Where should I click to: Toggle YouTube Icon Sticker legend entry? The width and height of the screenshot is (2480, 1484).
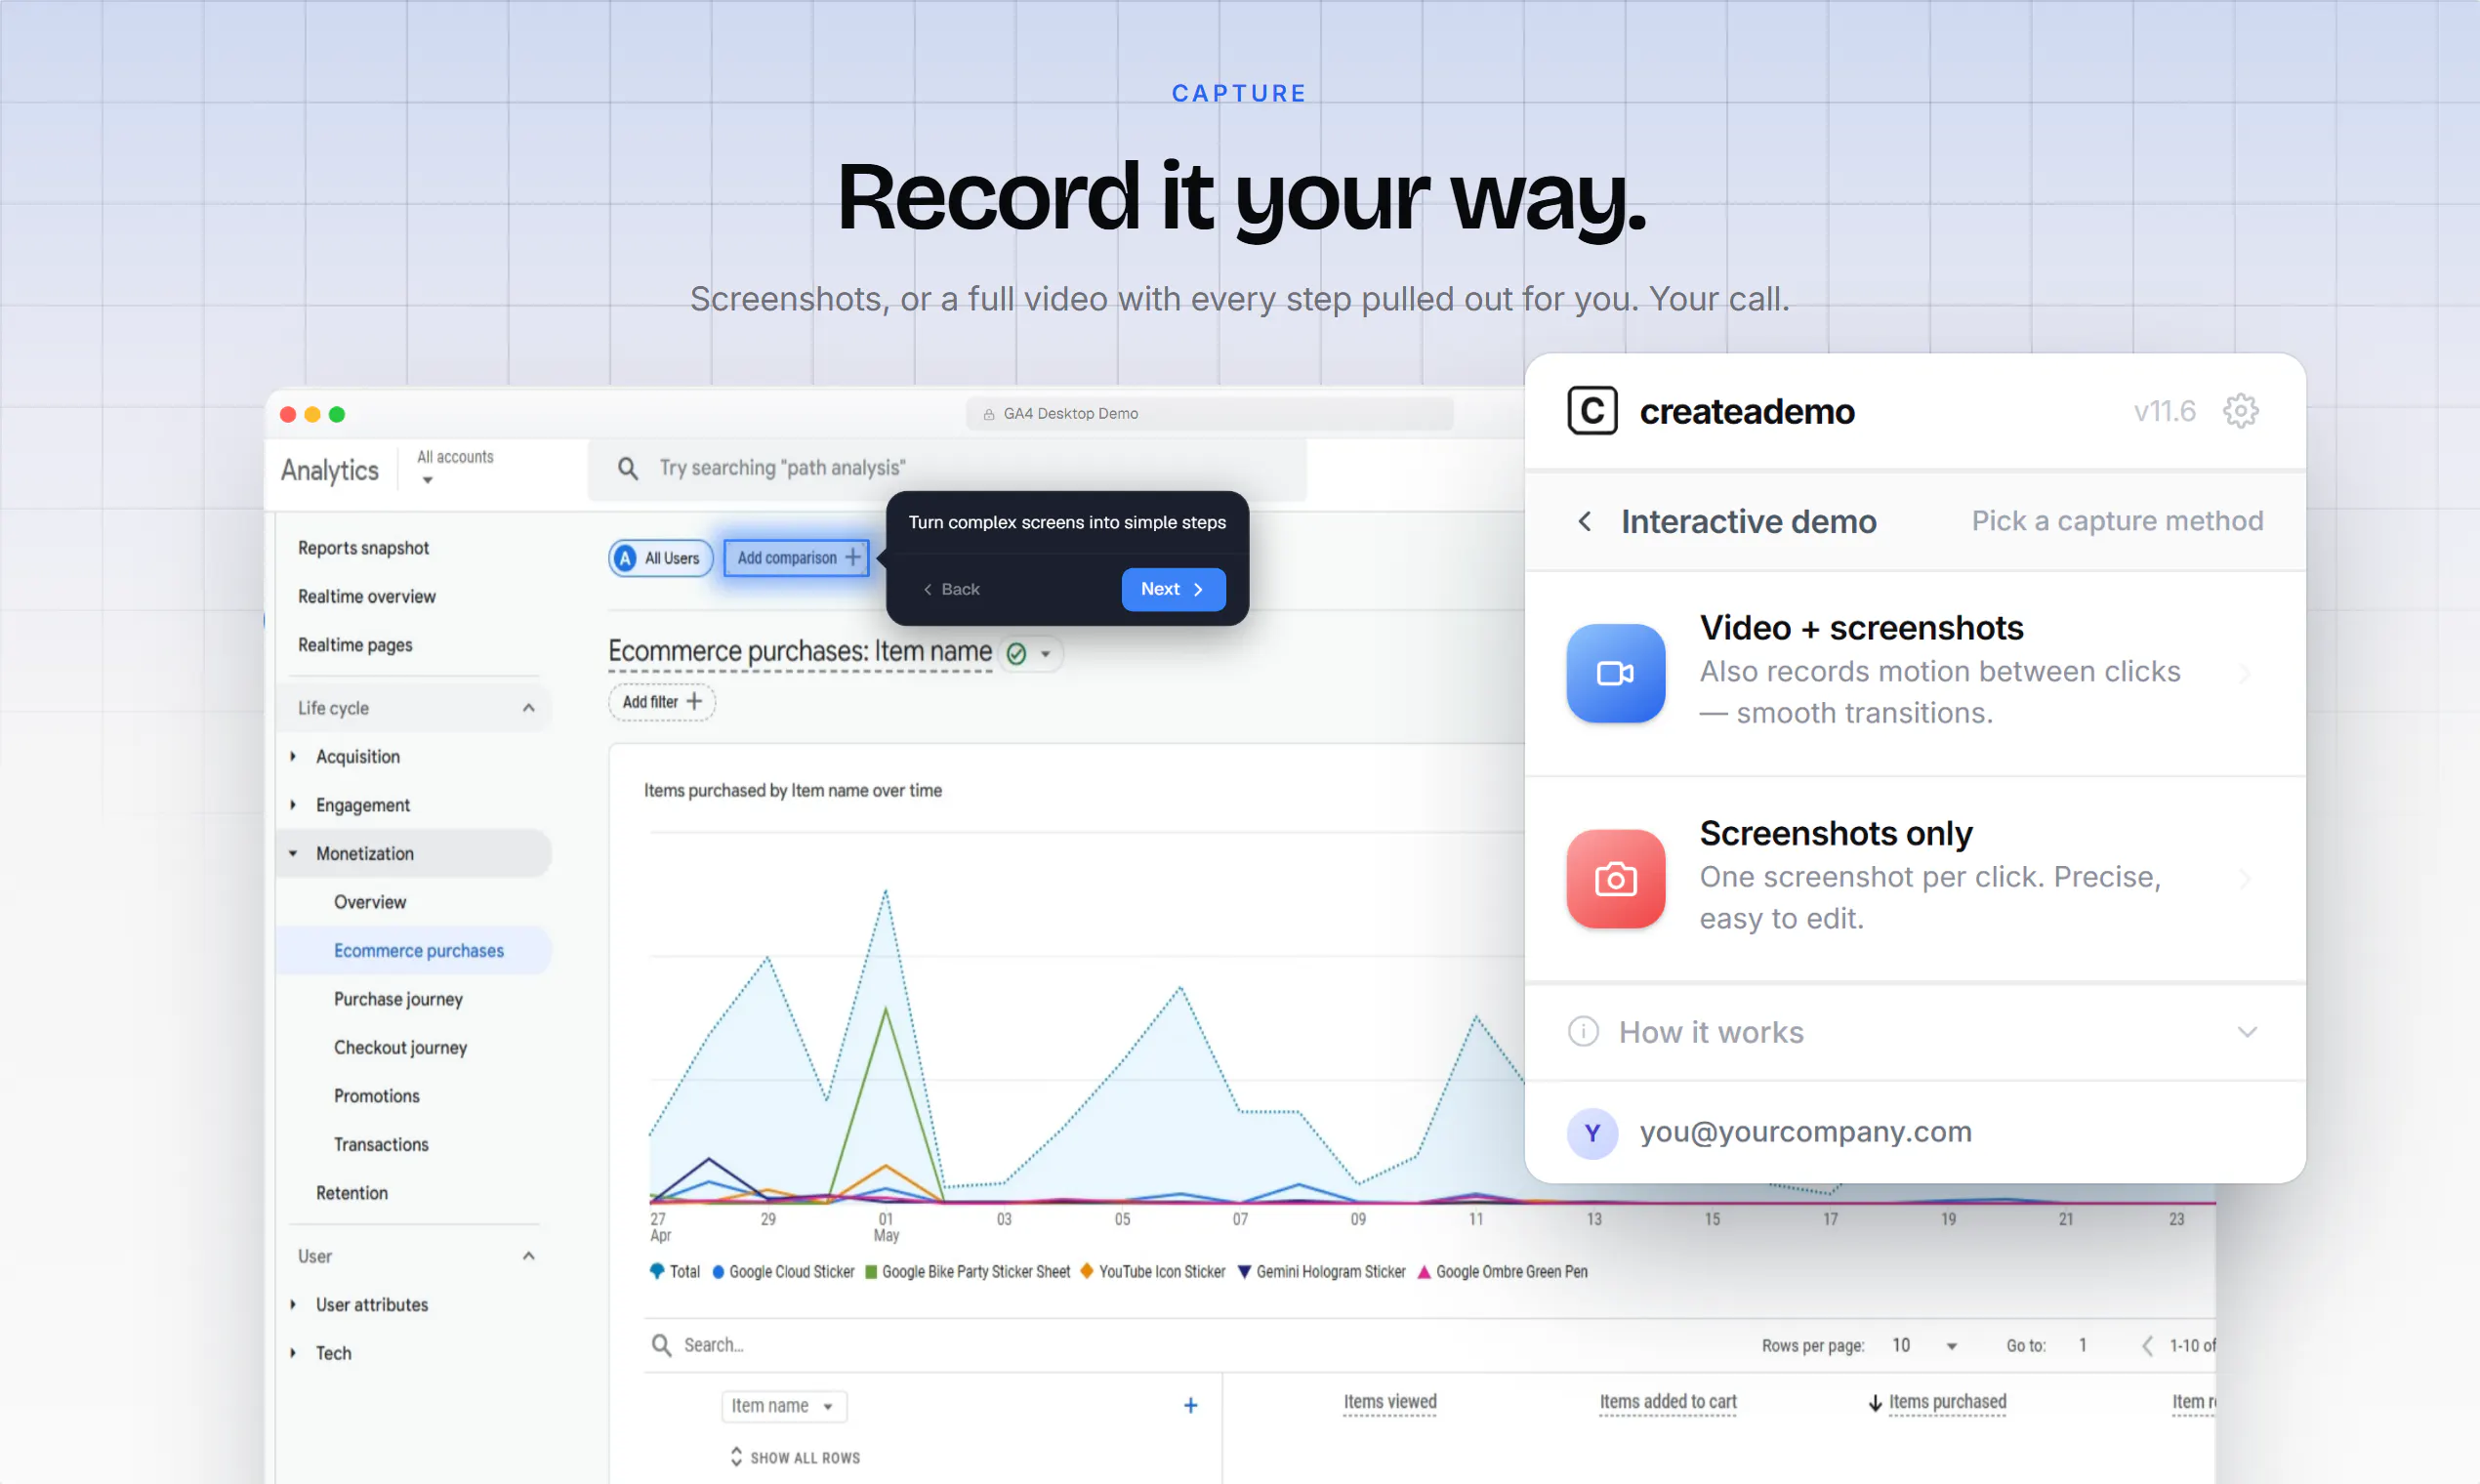coord(1152,1272)
